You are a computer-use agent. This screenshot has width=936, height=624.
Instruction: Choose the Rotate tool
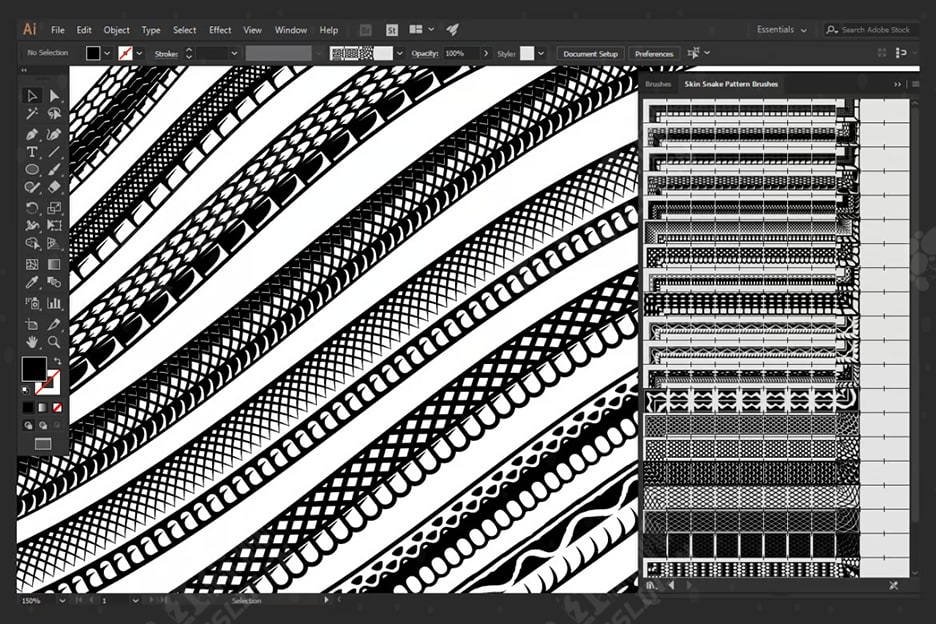pyautogui.click(x=32, y=208)
